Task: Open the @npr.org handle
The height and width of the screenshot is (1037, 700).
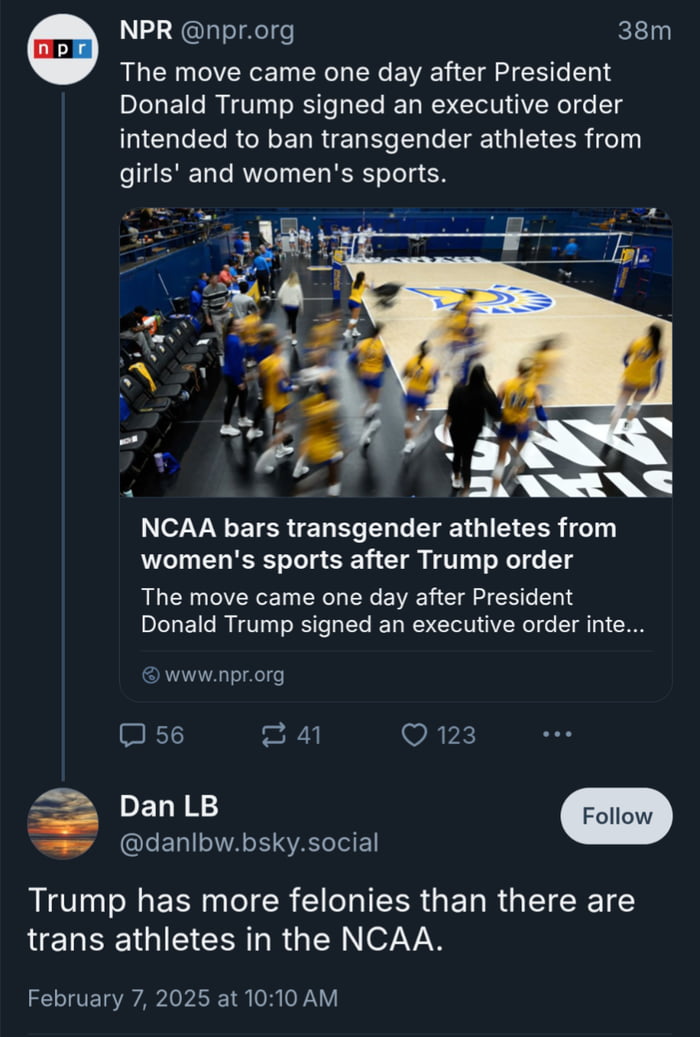Action: (x=237, y=32)
